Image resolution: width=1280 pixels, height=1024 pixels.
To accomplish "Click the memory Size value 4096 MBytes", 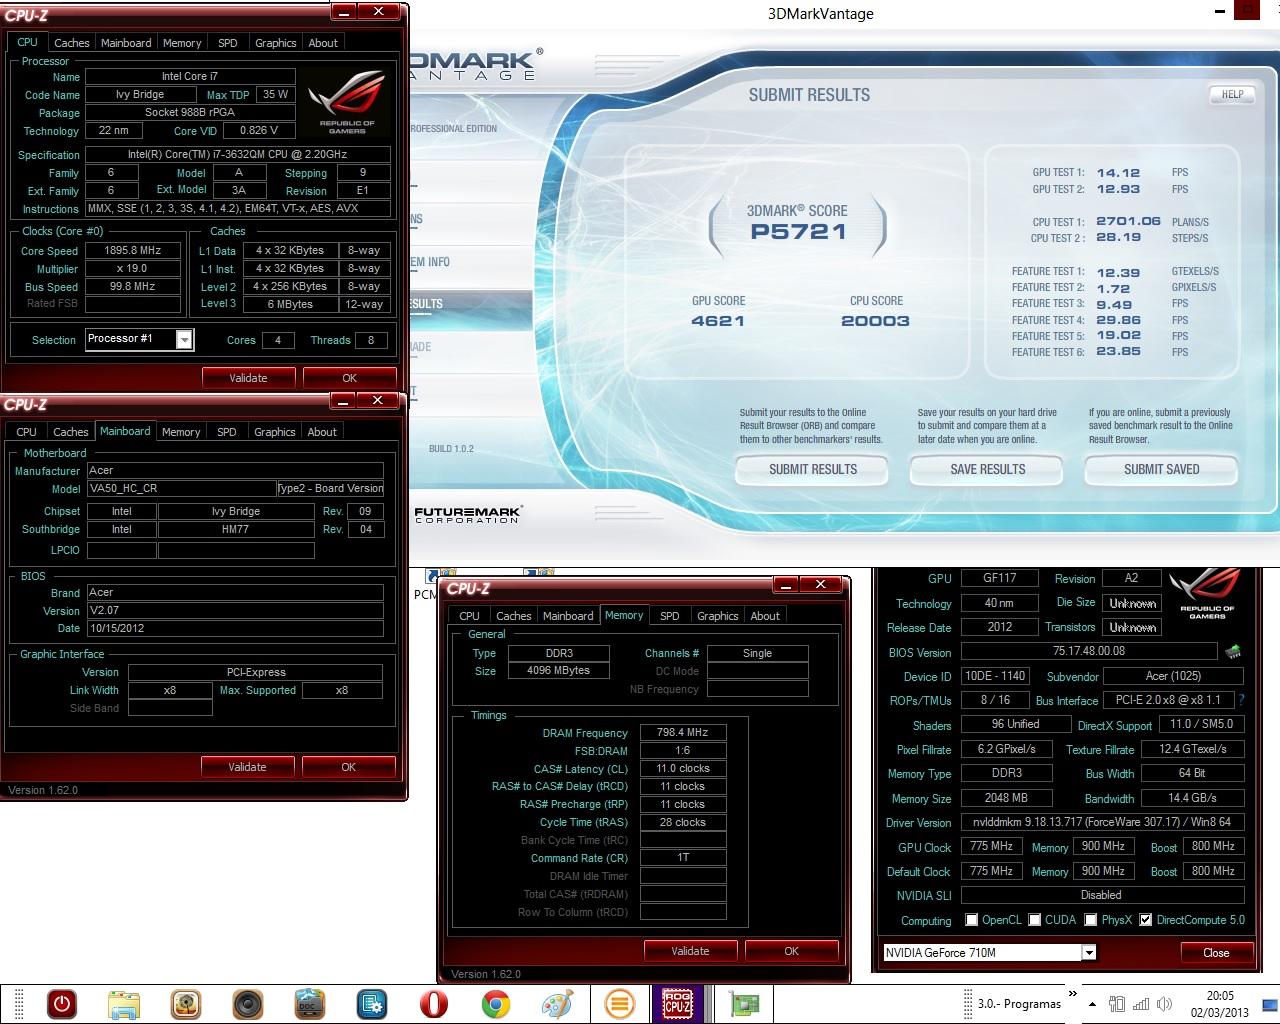I will [559, 671].
